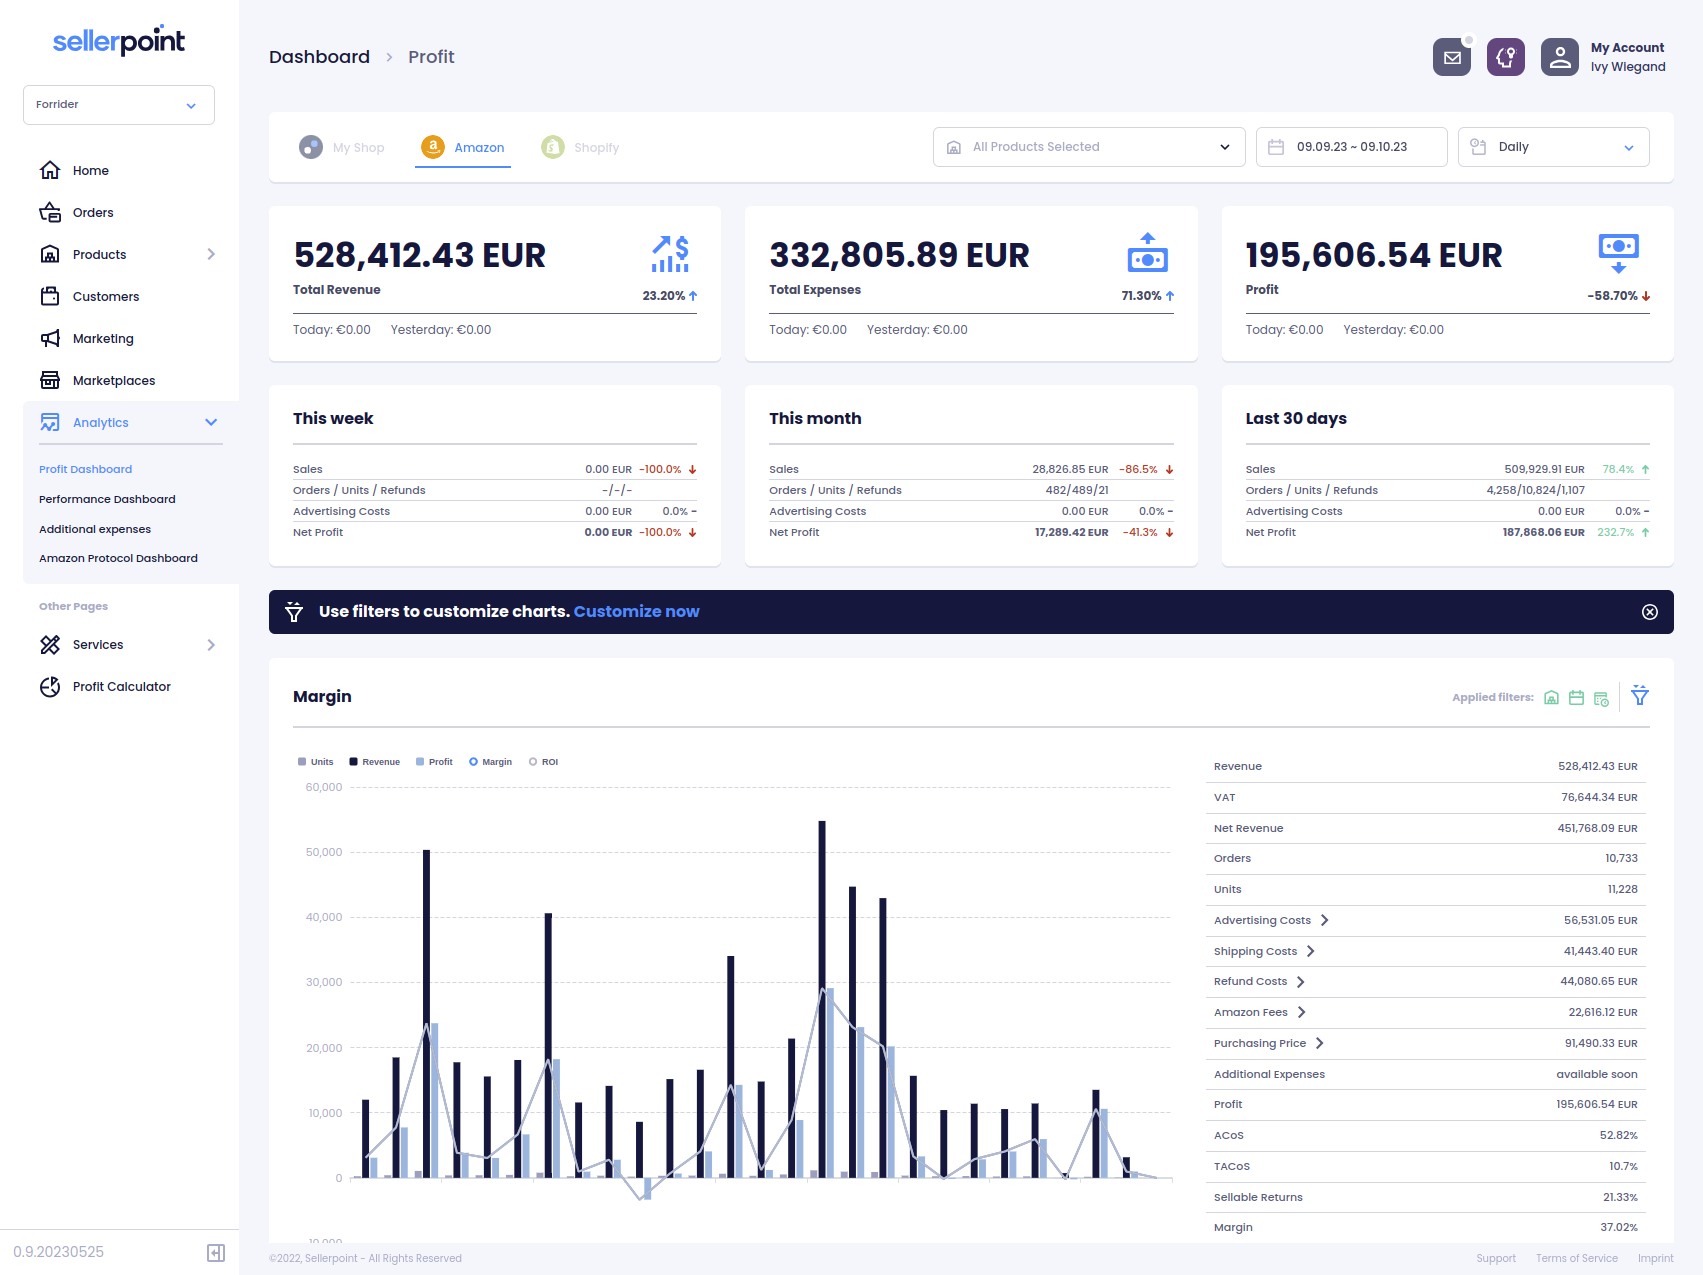Close the customize charts banner
Screen dimensions: 1703x1275
[1650, 612]
